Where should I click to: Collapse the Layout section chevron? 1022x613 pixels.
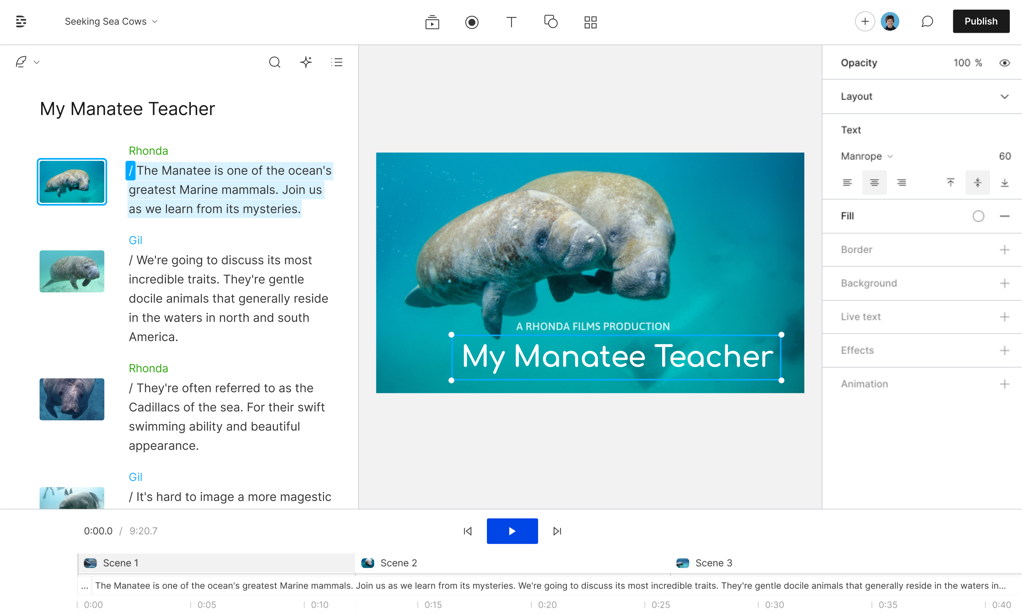(1005, 96)
